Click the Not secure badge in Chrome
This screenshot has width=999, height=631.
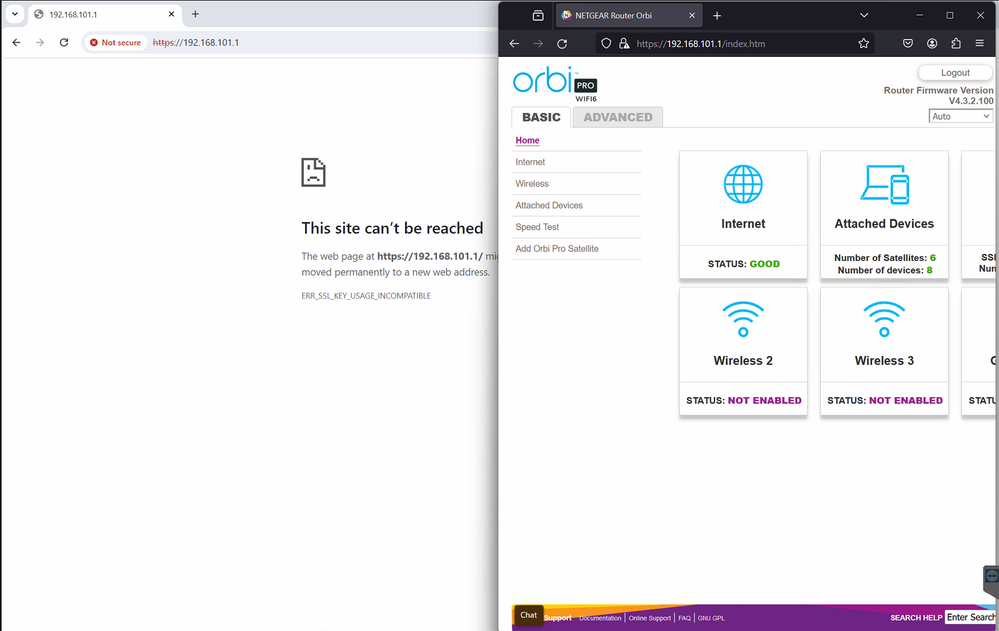pyautogui.click(x=115, y=43)
